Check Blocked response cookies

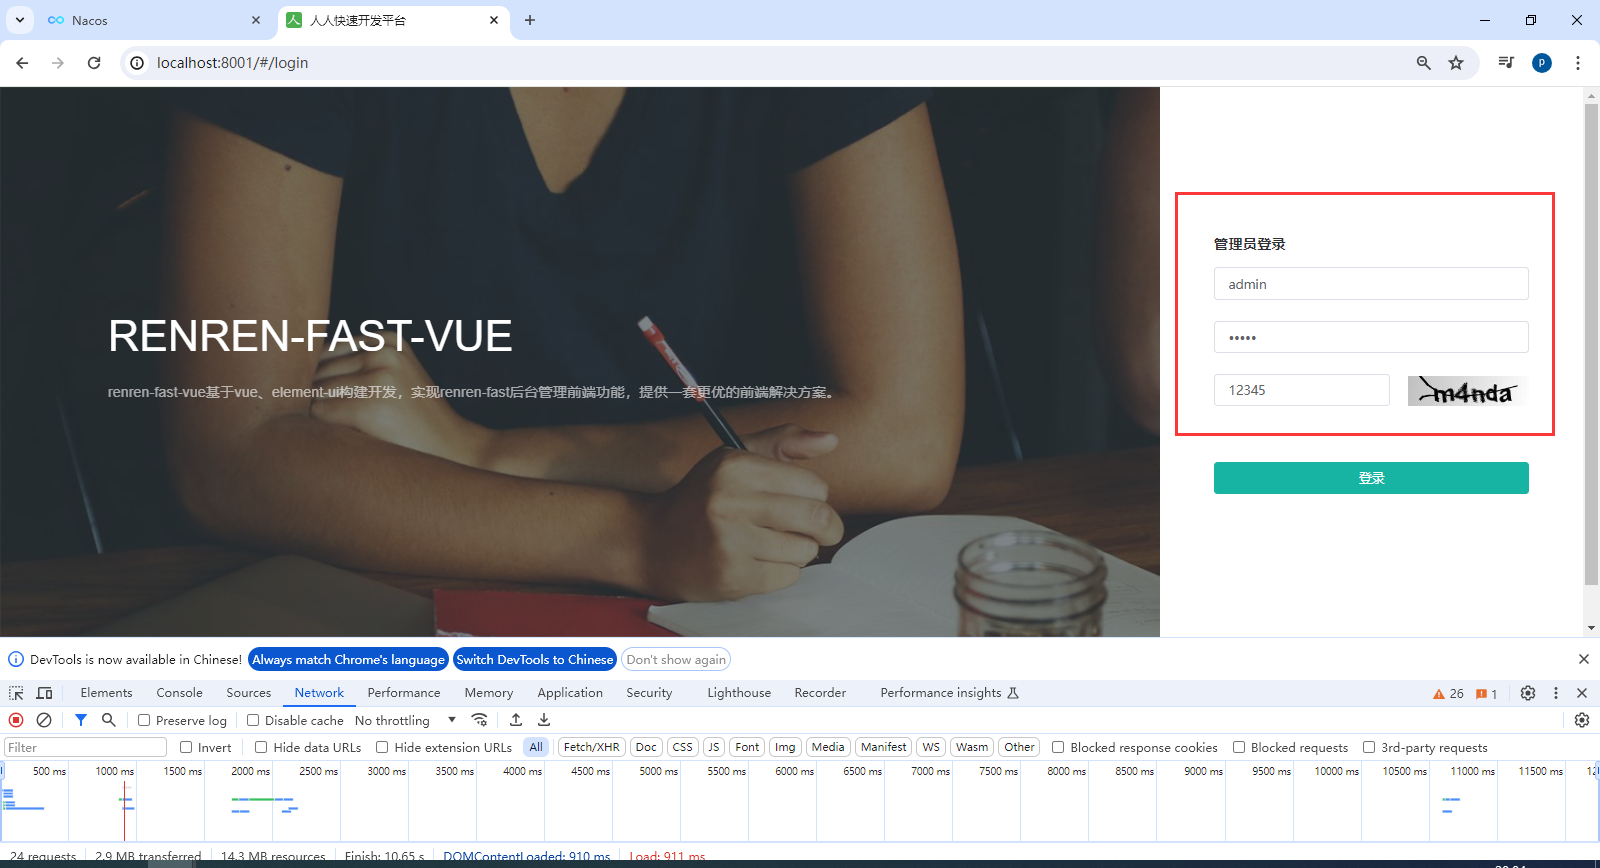tap(1058, 747)
